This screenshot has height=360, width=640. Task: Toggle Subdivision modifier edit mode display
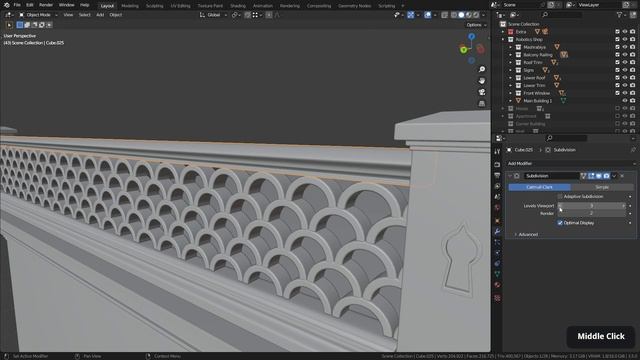tap(591, 176)
